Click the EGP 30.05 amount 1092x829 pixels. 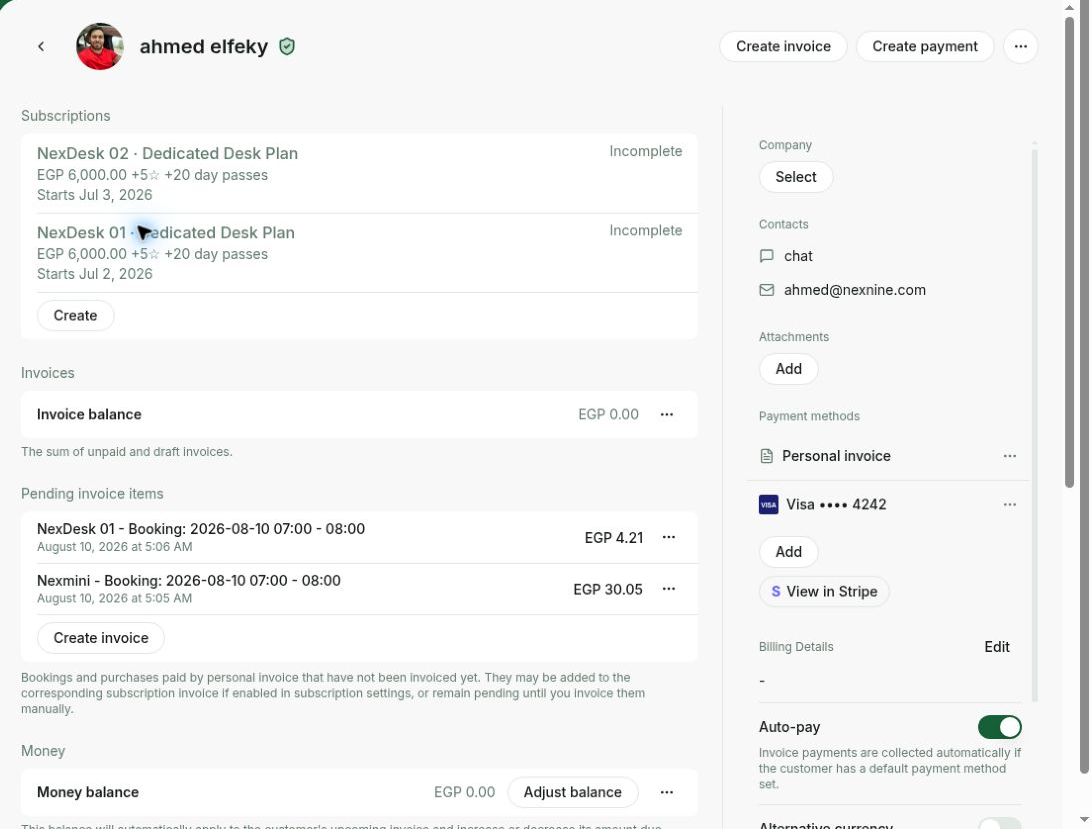(608, 589)
